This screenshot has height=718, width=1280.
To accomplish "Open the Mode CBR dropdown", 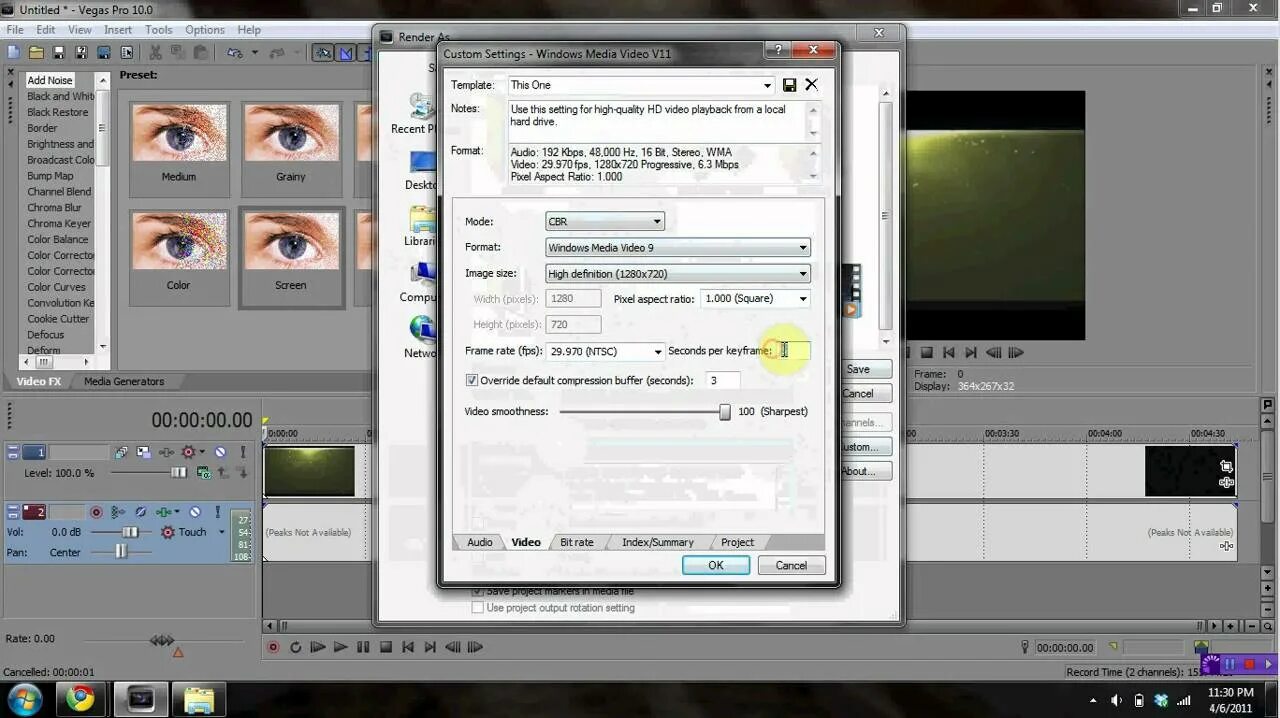I will pyautogui.click(x=657, y=221).
